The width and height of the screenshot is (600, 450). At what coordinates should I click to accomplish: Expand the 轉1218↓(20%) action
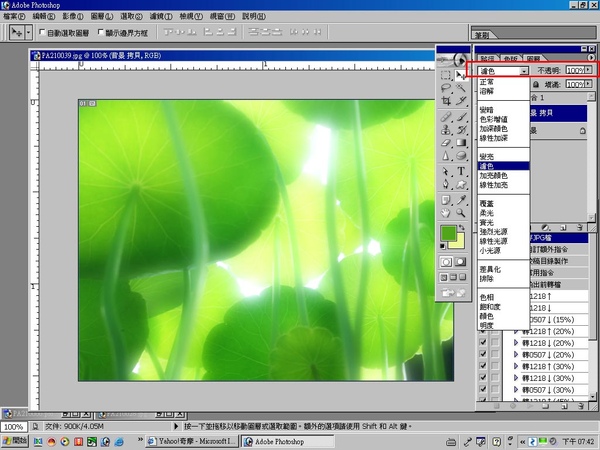point(516,342)
